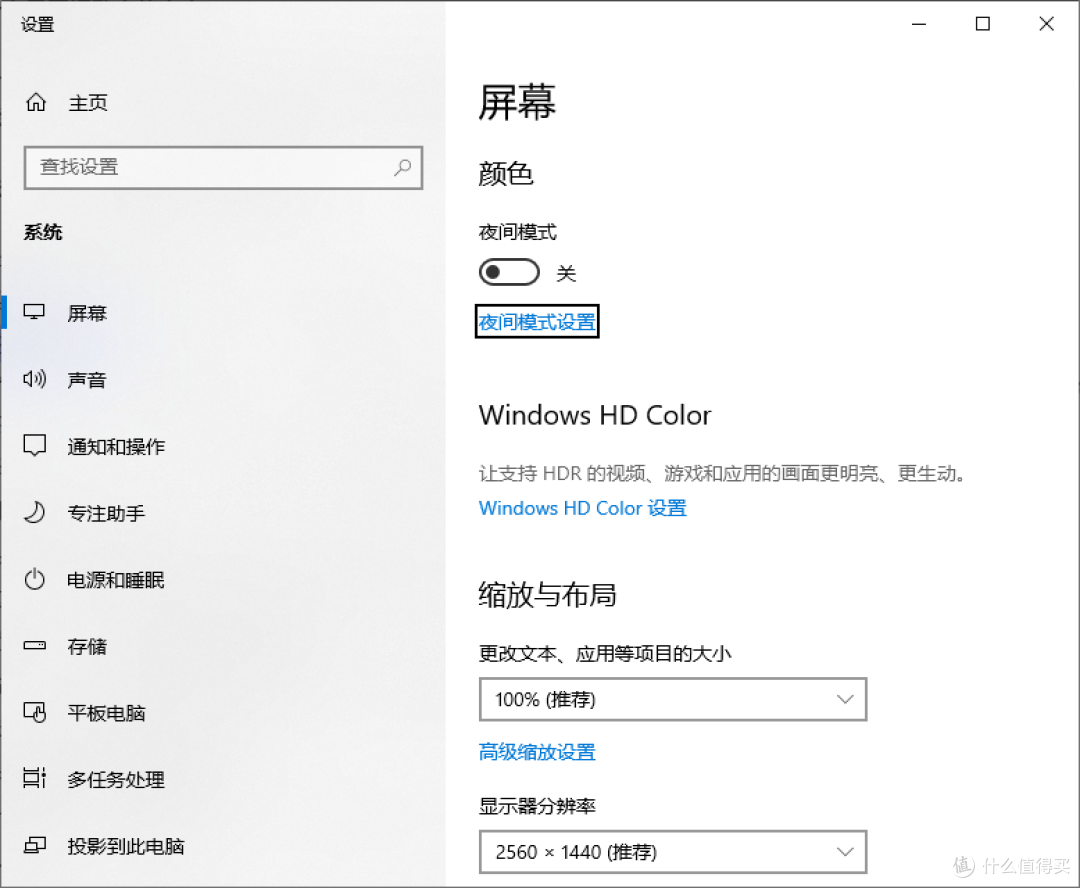Viewport: 1080px width, 888px height.
Task: Click the Home house icon
Action: coord(36,103)
